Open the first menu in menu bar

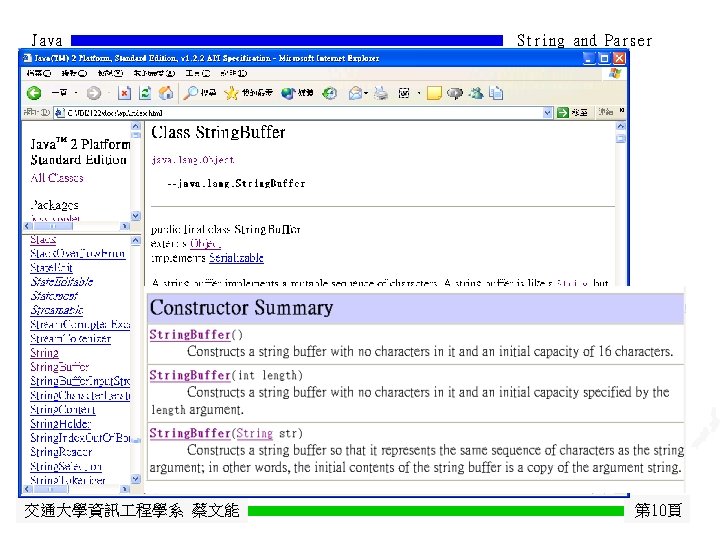(39, 73)
